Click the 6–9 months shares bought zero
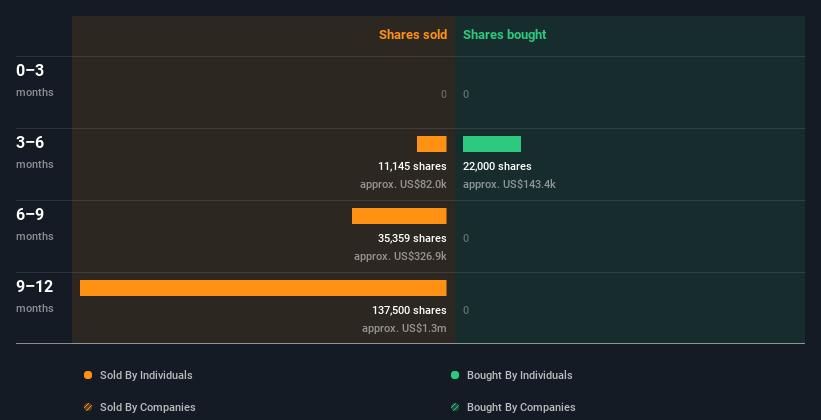 (x=466, y=238)
